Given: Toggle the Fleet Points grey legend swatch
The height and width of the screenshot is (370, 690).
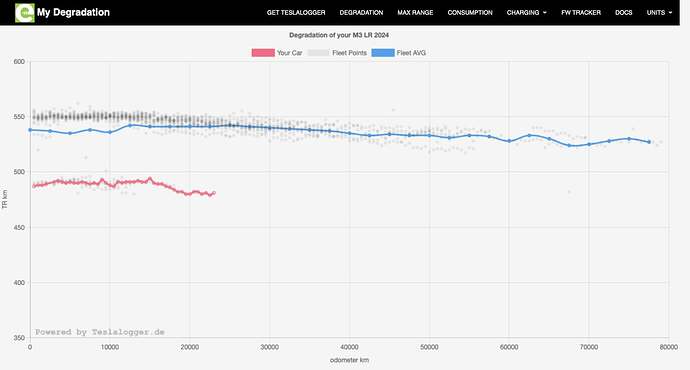Looking at the screenshot, I should point(319,53).
